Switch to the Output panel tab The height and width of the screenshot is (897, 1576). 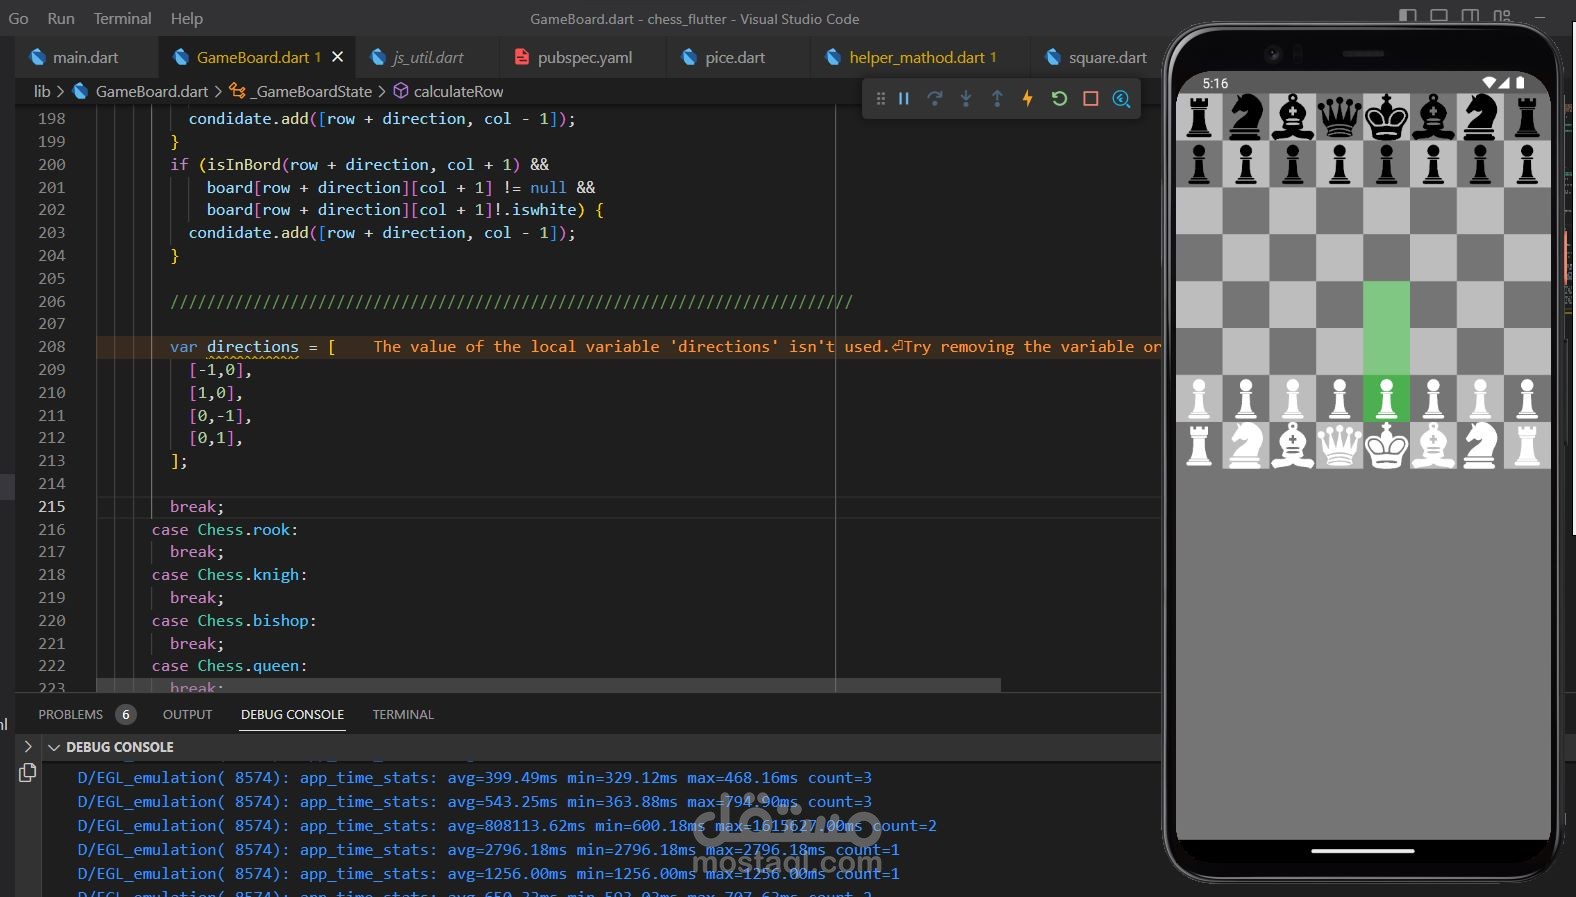pyautogui.click(x=188, y=714)
